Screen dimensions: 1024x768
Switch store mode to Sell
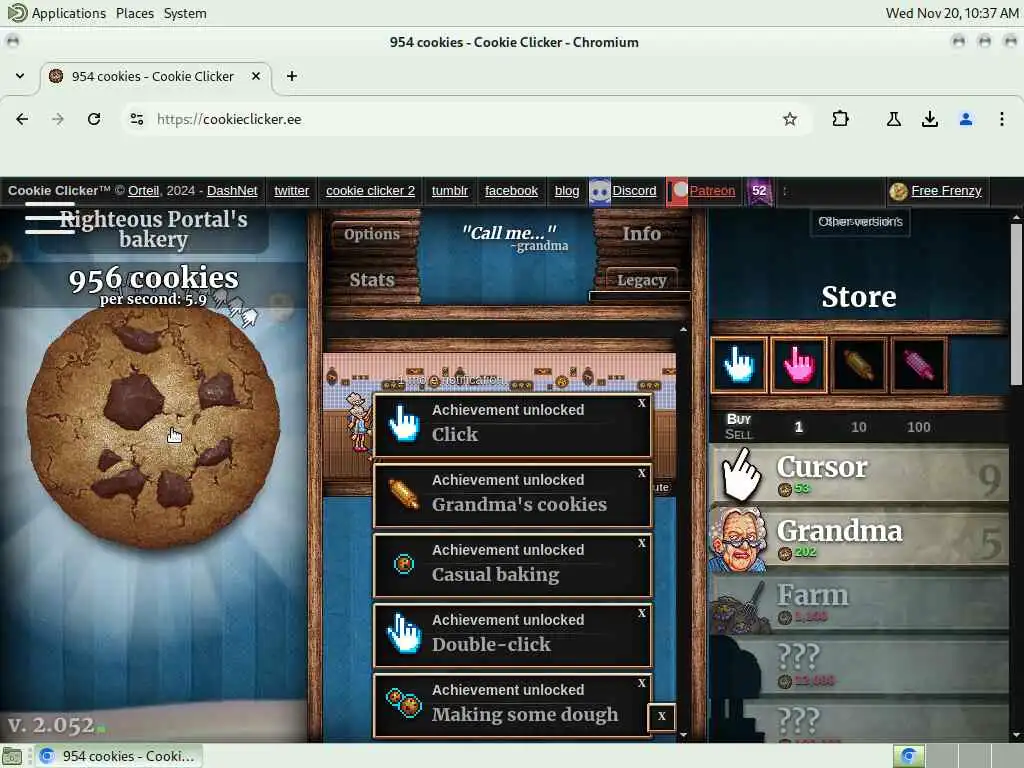(x=739, y=434)
